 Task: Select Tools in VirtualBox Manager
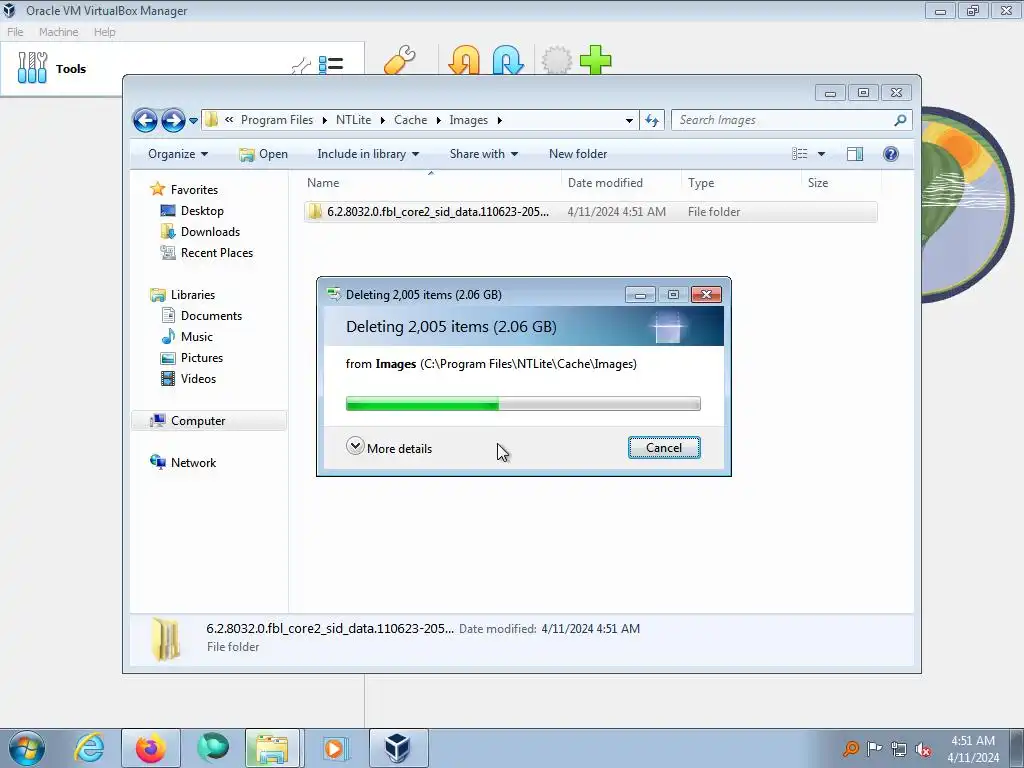tap(52, 69)
